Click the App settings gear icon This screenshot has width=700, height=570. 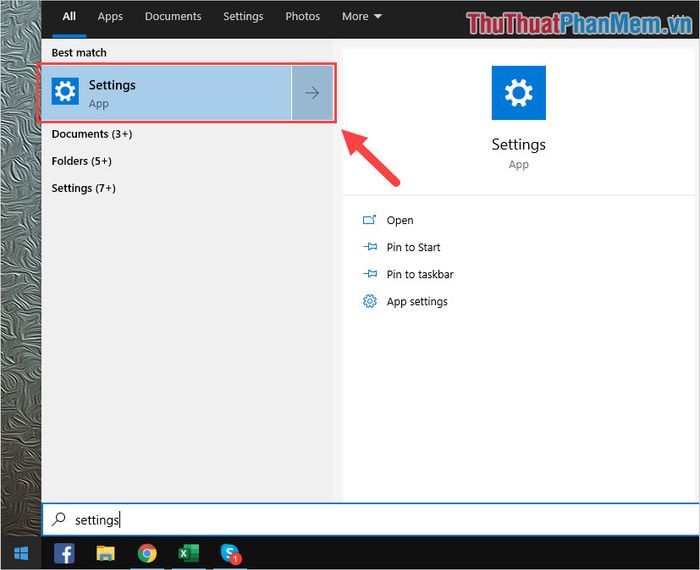point(370,301)
